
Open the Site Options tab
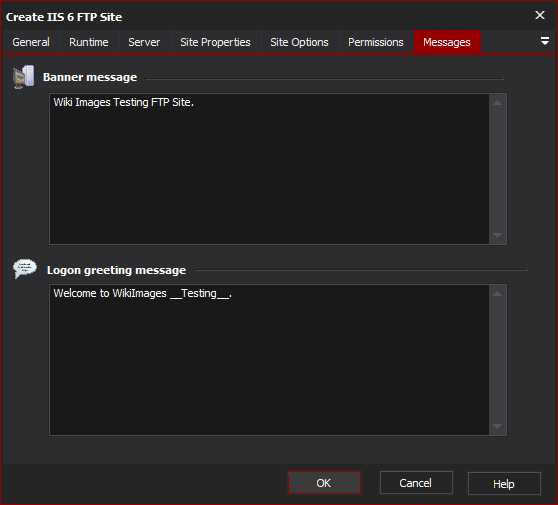click(299, 42)
